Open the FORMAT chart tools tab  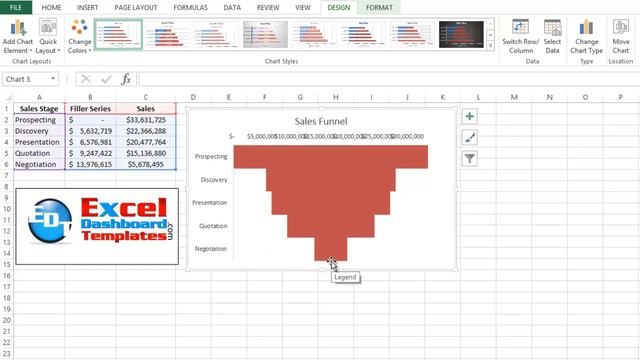tap(379, 7)
